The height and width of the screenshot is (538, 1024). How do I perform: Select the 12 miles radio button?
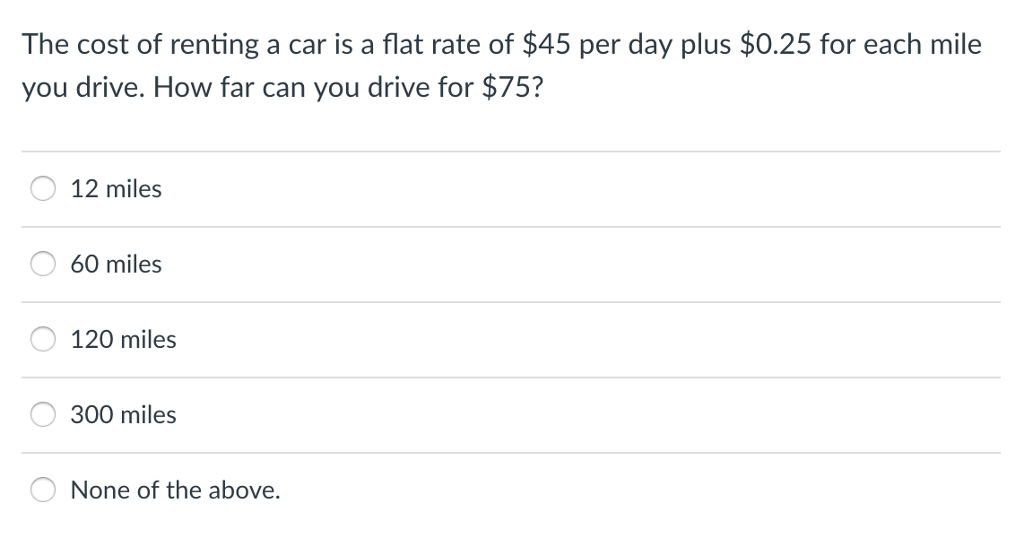tap(43, 189)
